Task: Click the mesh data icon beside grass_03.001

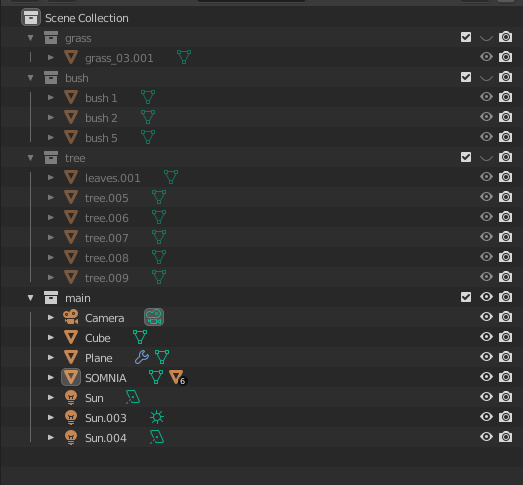Action: pyautogui.click(x=184, y=57)
